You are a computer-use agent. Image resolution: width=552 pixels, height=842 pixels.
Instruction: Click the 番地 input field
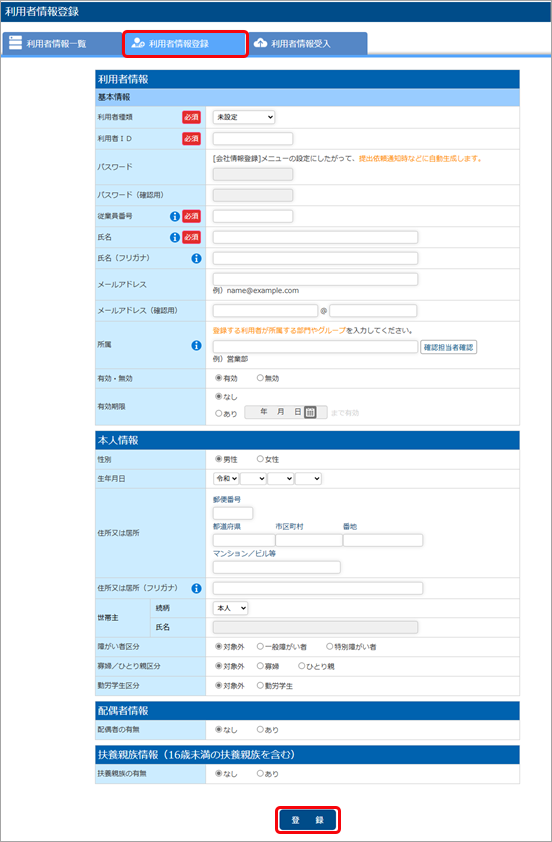point(383,540)
